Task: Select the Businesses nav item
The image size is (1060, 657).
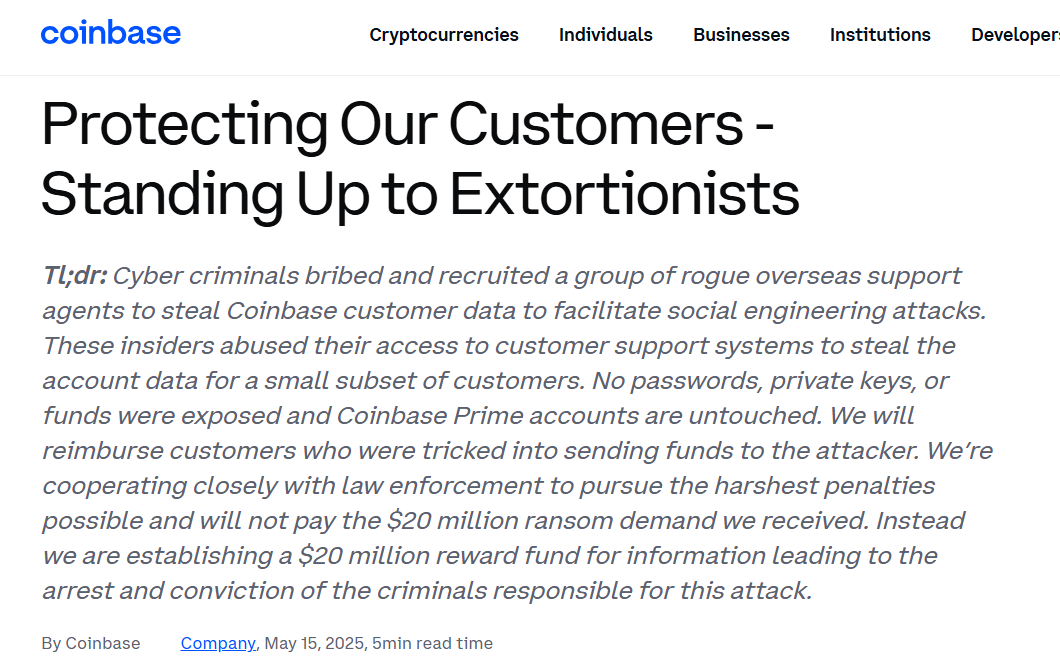Action: pos(742,34)
